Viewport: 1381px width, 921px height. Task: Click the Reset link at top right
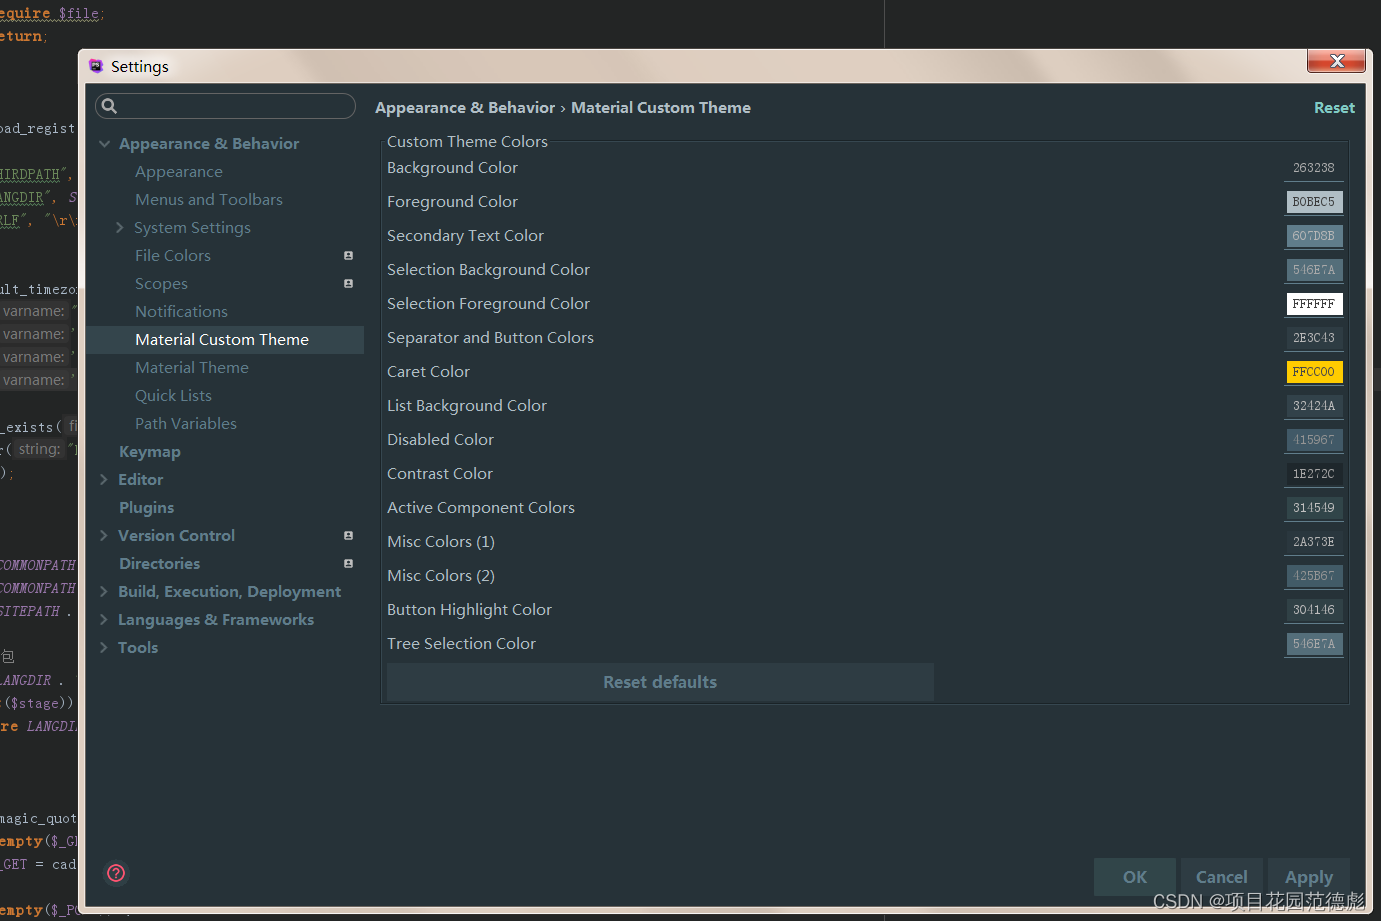point(1334,108)
